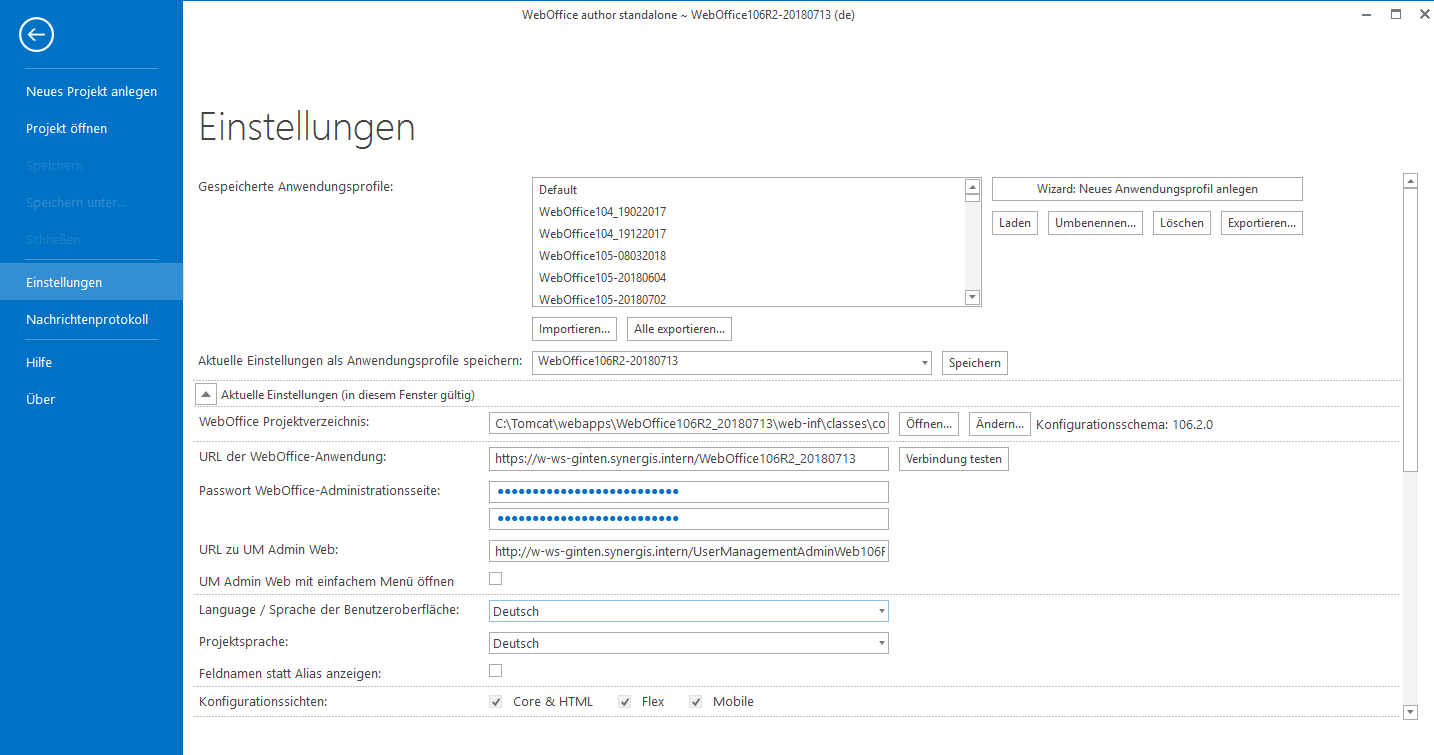Open the Anwendungsprofil name dropdown

pyautogui.click(x=924, y=363)
